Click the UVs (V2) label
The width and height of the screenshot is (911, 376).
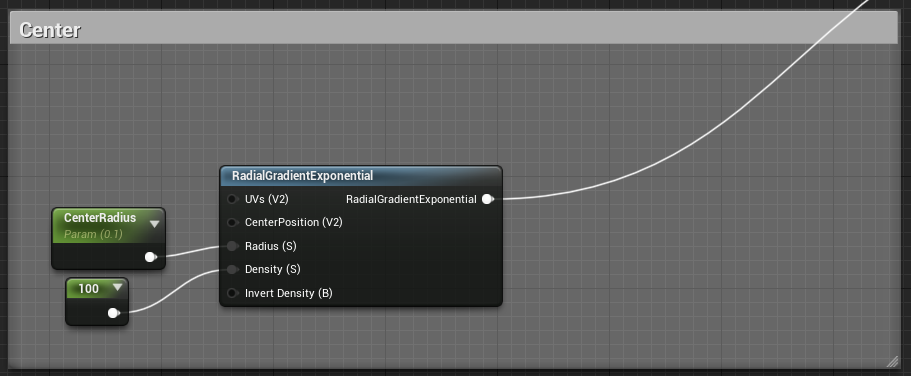pyautogui.click(x=267, y=199)
